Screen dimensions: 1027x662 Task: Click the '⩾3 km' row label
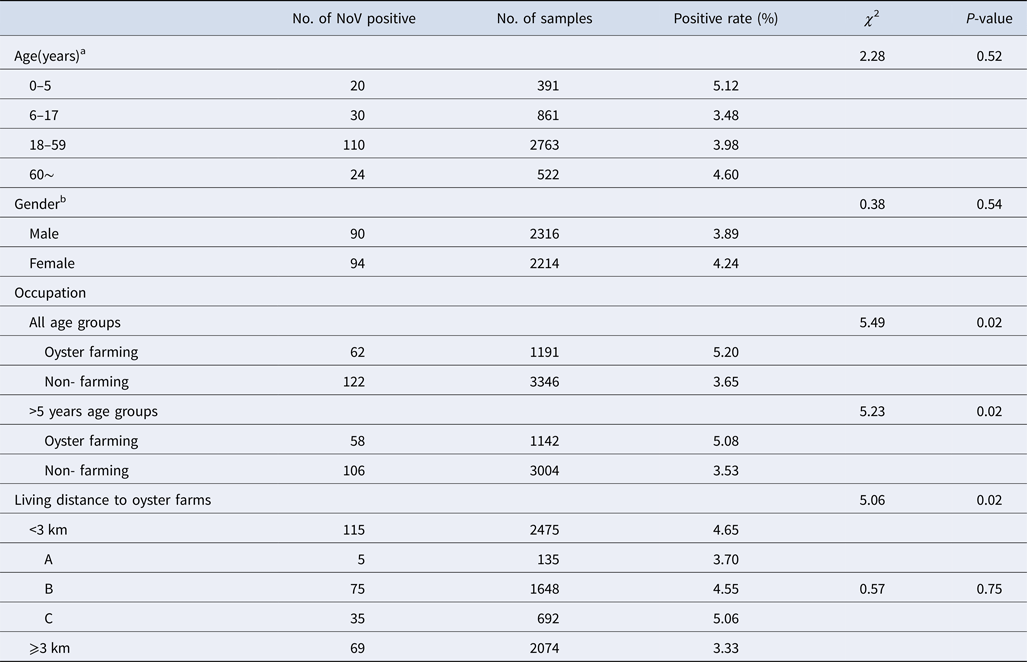pyautogui.click(x=48, y=648)
